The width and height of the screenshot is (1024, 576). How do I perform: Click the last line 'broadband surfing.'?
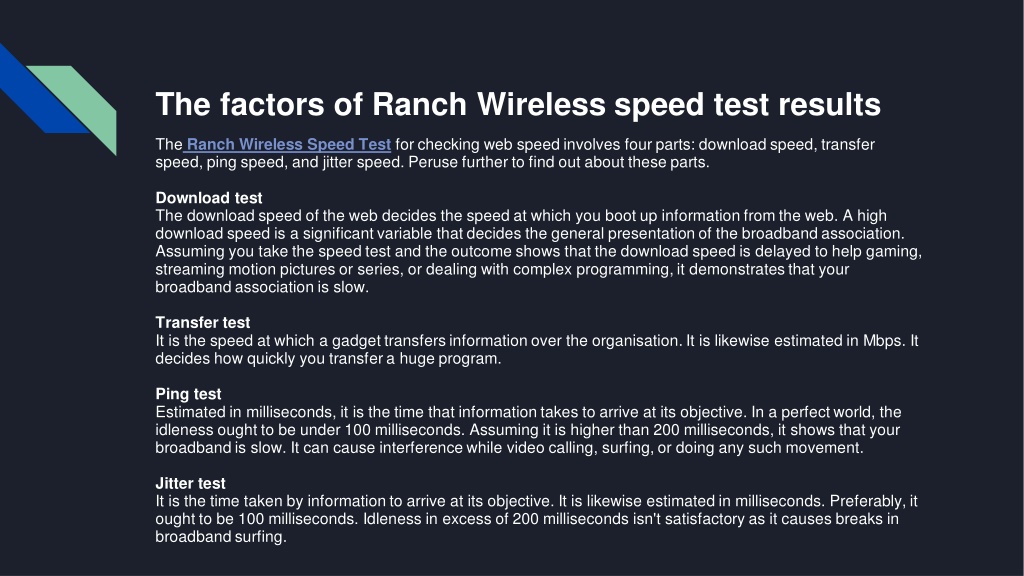coord(221,537)
